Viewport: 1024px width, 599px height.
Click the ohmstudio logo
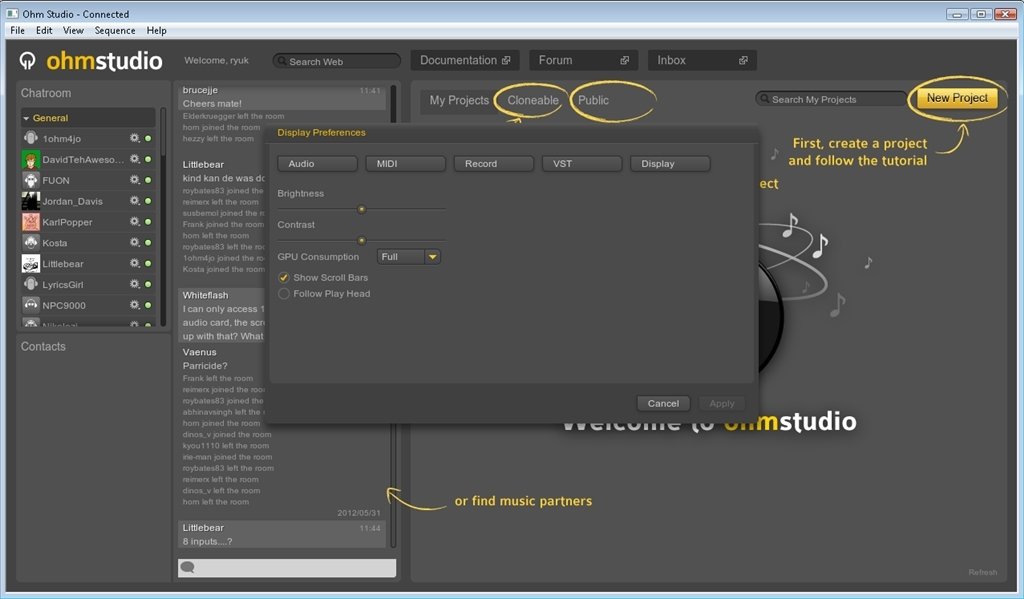tap(91, 61)
